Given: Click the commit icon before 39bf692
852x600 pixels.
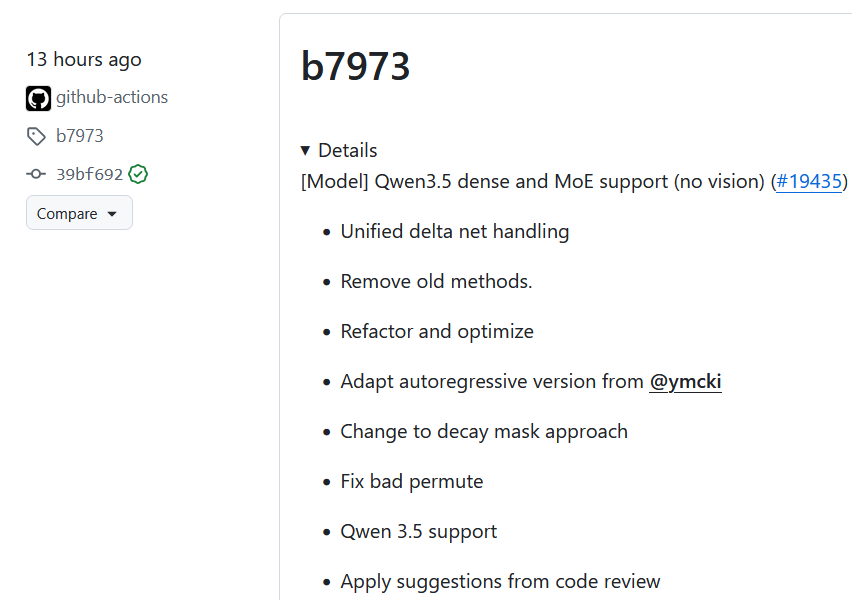Looking at the screenshot, I should (x=37, y=174).
